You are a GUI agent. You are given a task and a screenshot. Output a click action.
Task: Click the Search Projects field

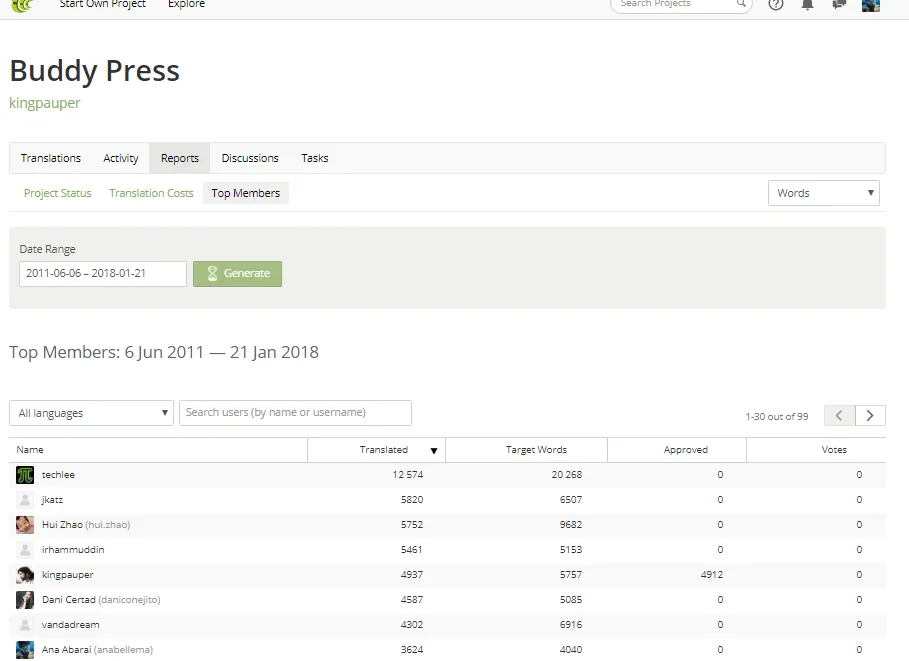681,5
